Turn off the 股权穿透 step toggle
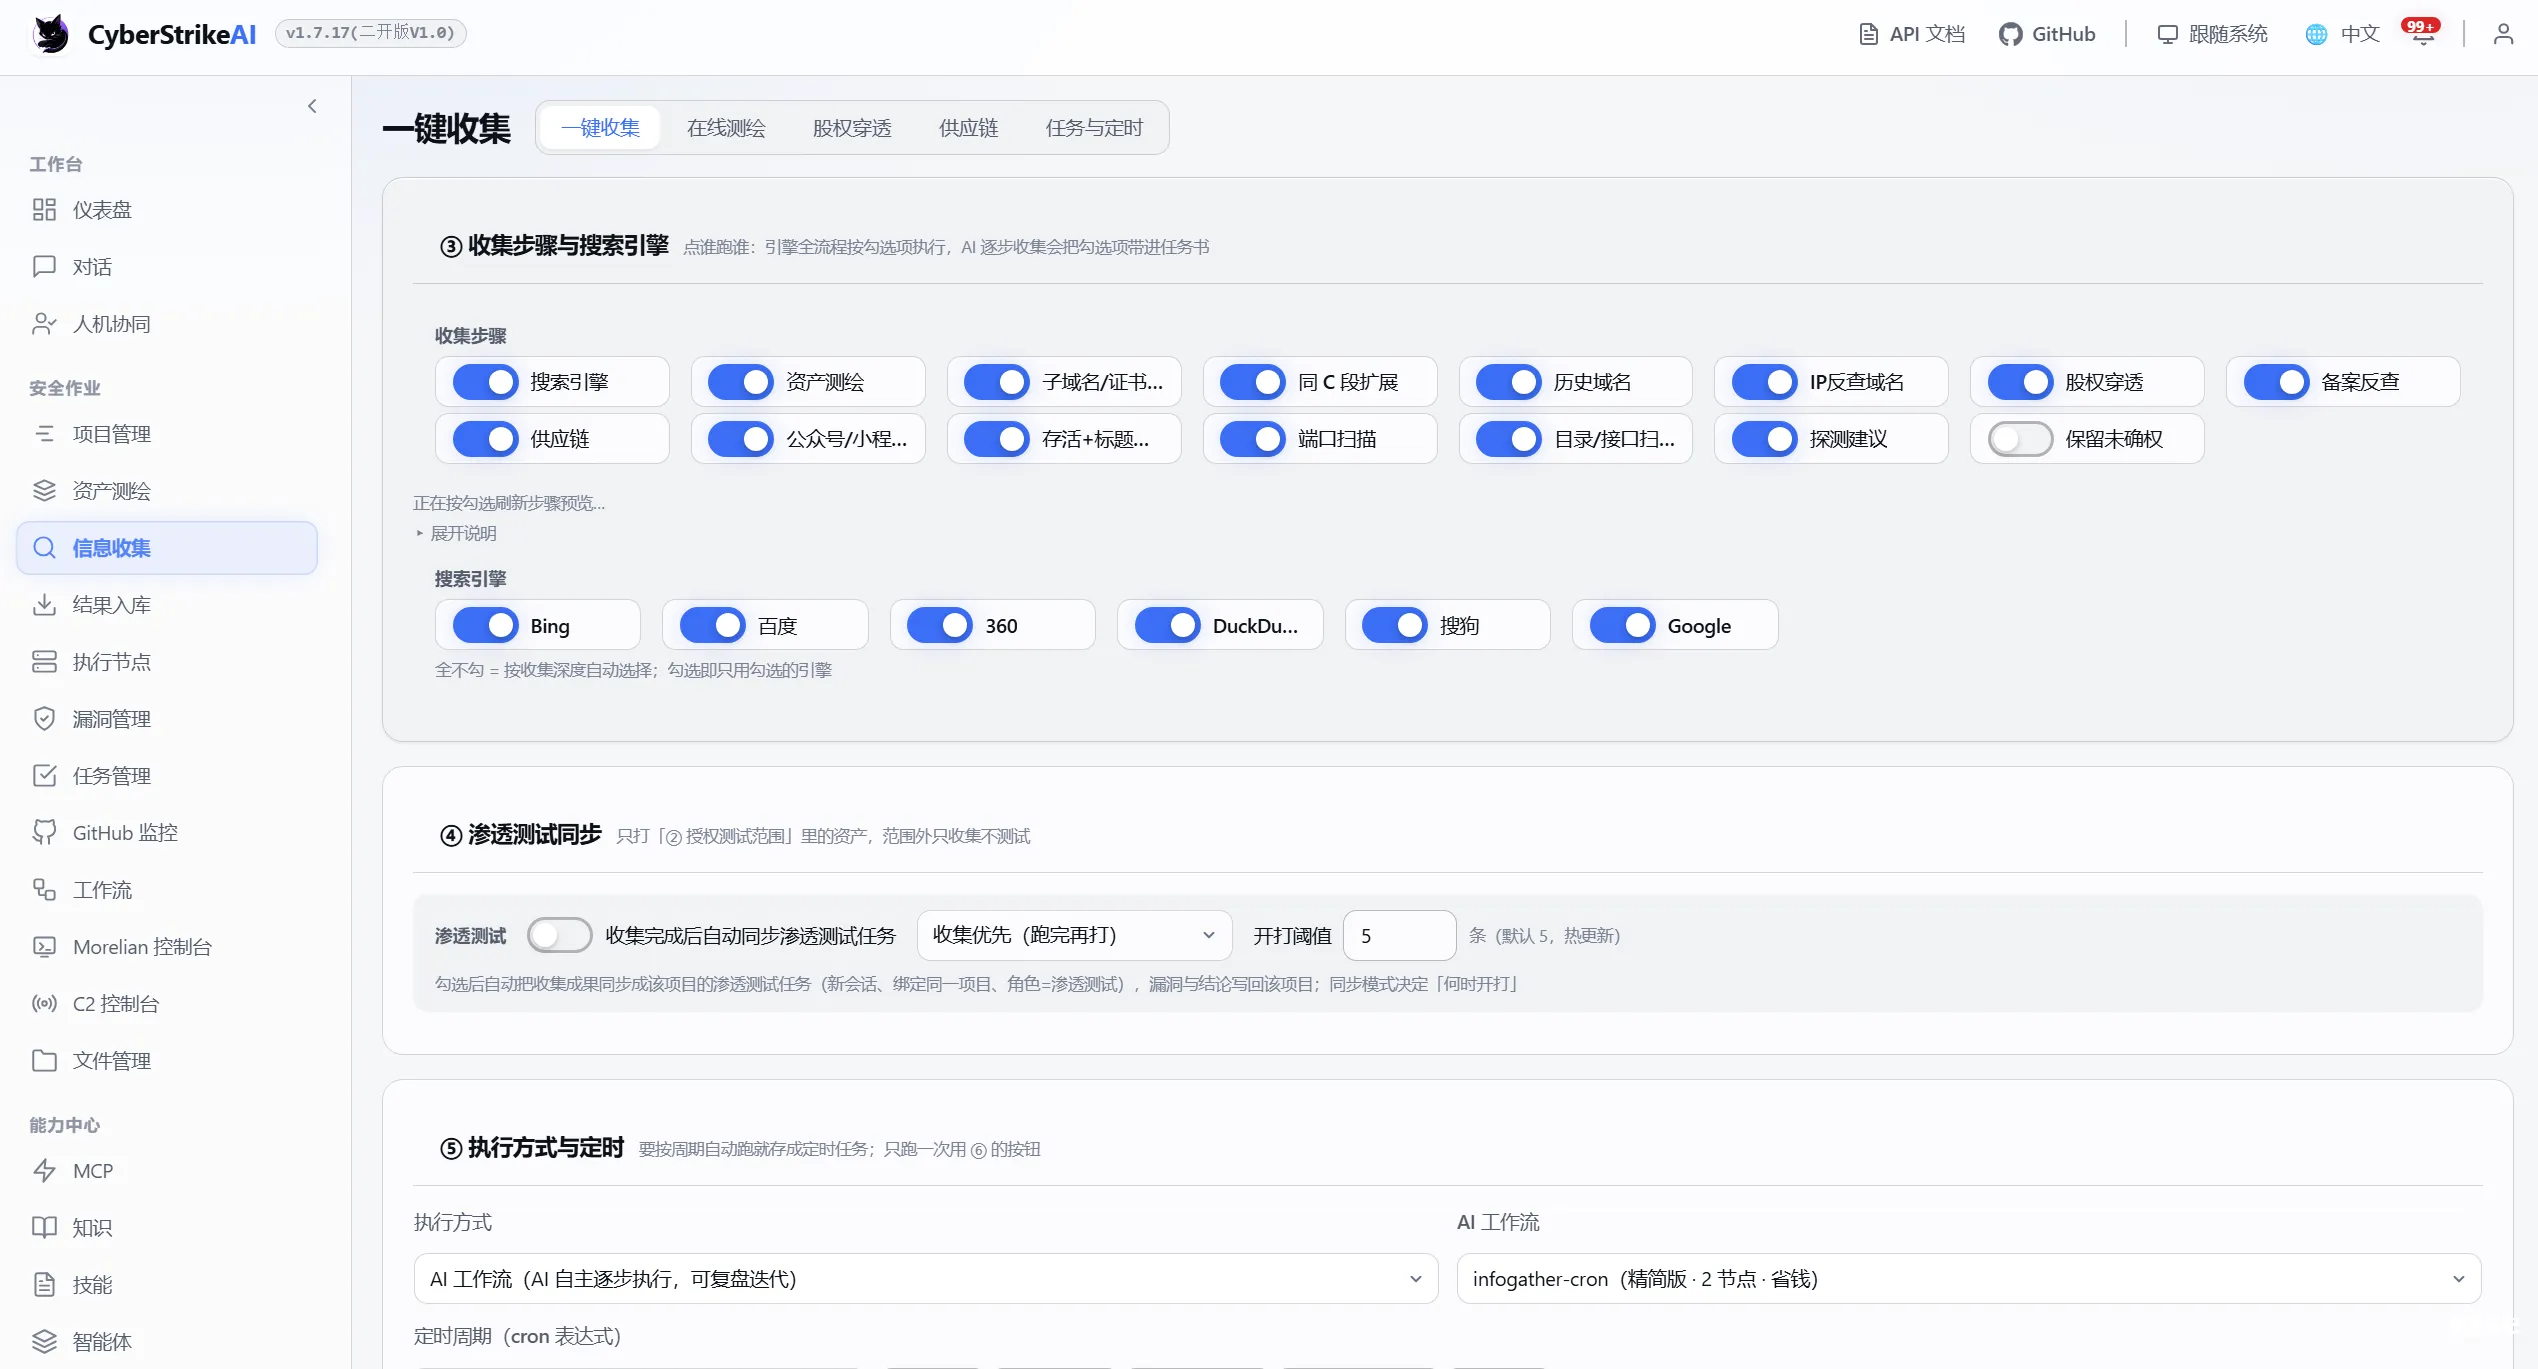 (x=2020, y=382)
